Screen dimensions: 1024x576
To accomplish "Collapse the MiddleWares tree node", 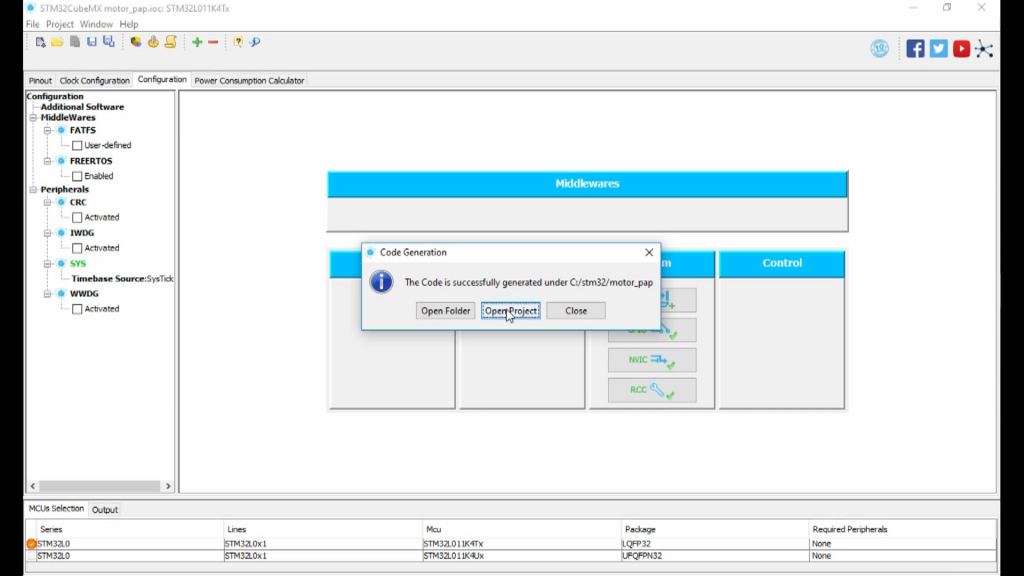I will click(x=33, y=118).
